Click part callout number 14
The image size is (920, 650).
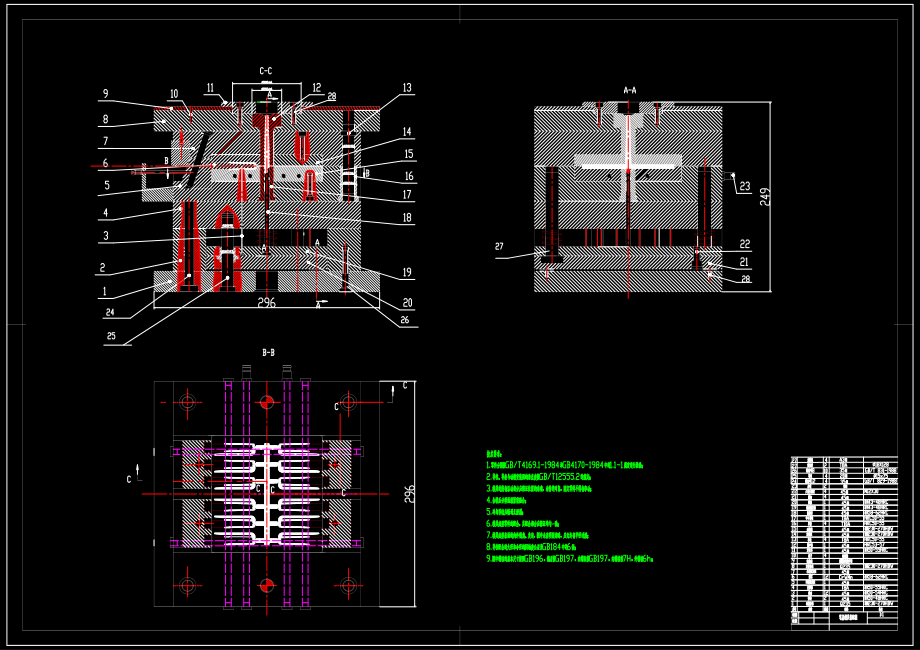point(407,132)
